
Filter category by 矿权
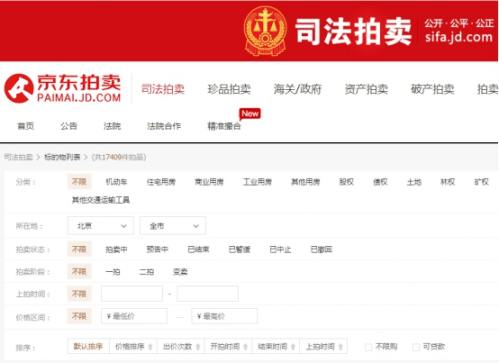pyautogui.click(x=481, y=182)
